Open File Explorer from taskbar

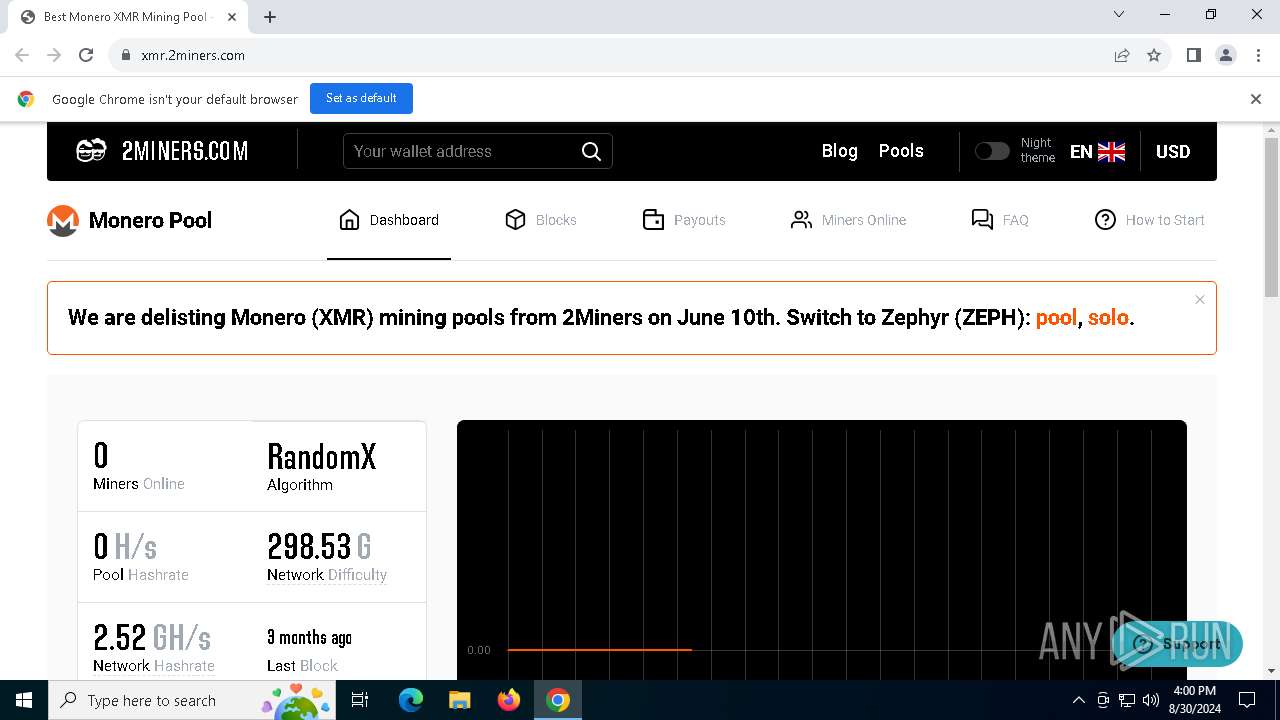(460, 700)
